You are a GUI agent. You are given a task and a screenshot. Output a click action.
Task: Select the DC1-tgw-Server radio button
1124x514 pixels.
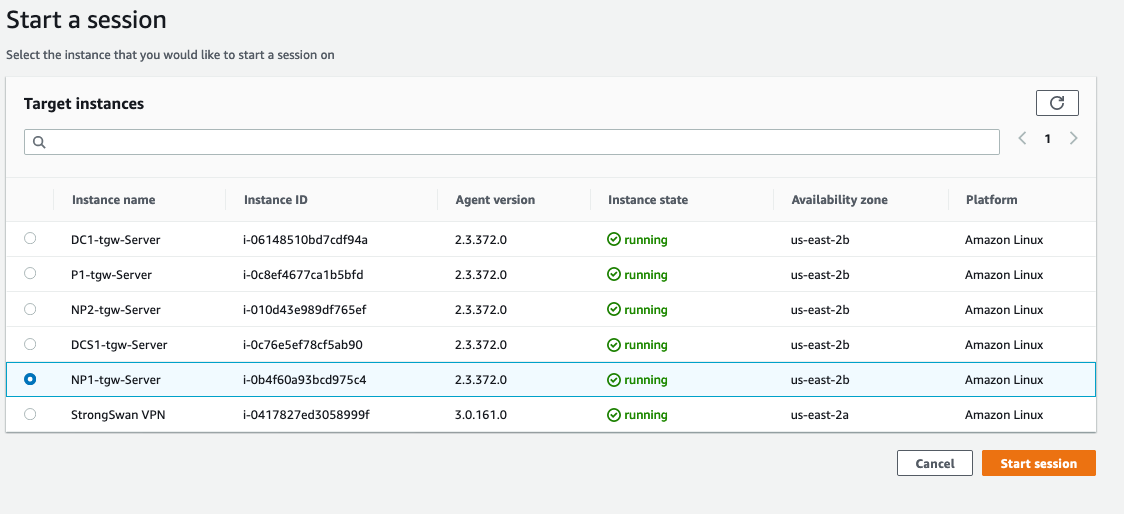(30, 239)
